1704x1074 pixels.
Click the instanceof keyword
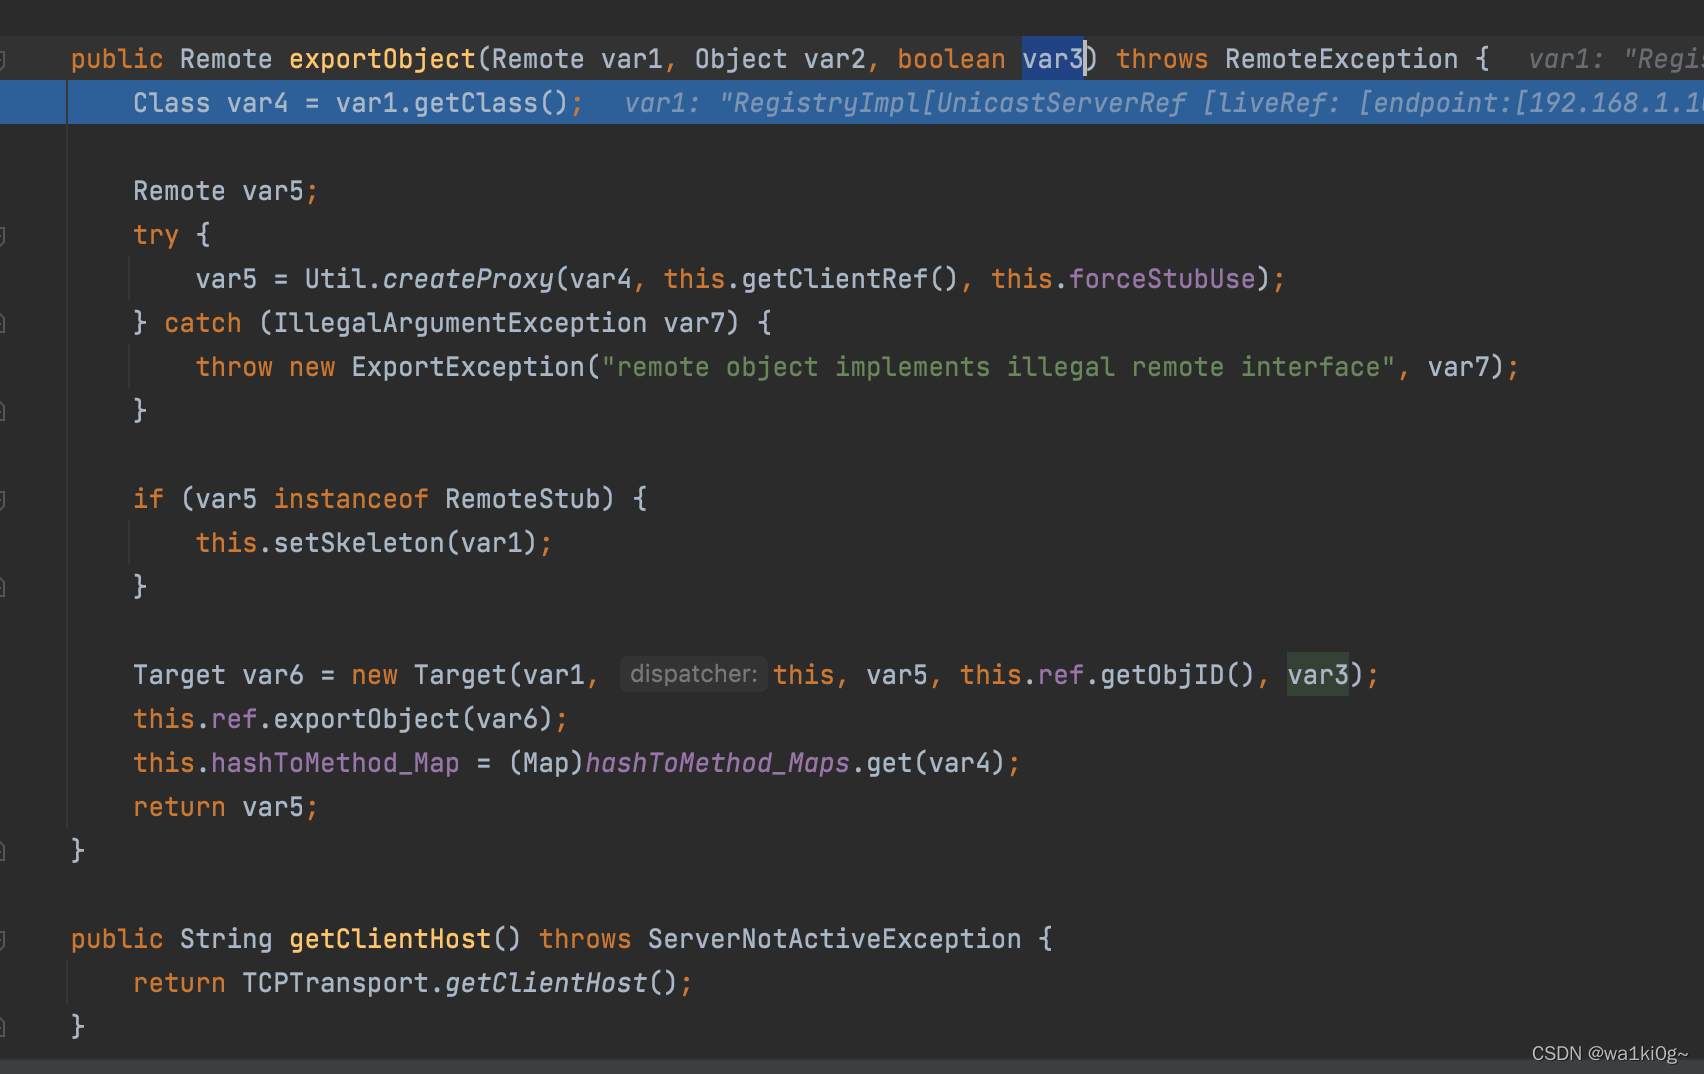tap(351, 499)
